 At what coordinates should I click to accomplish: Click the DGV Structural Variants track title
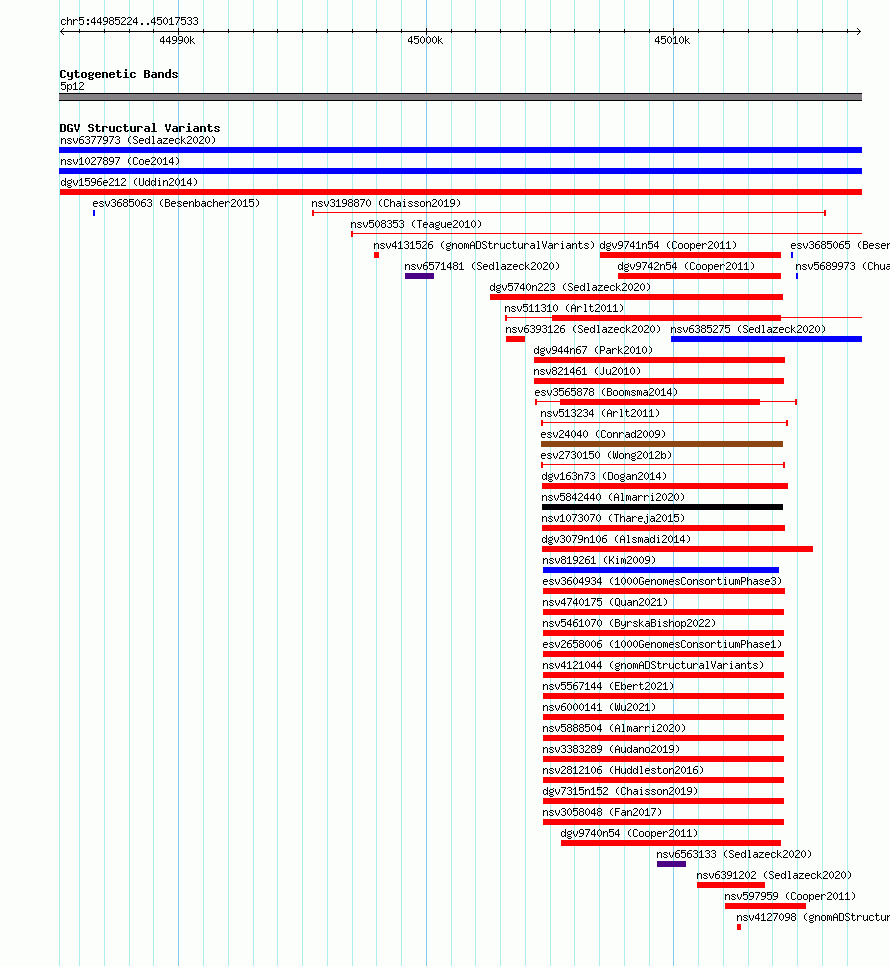coord(140,128)
